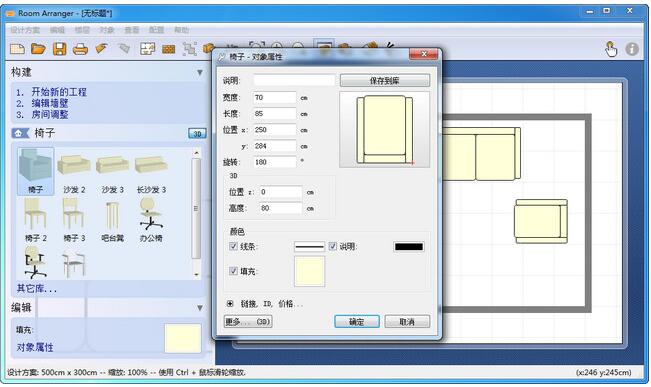The image size is (651, 387).
Task: Click the 旋转 rotation field showing 180
Action: pyautogui.click(x=274, y=162)
